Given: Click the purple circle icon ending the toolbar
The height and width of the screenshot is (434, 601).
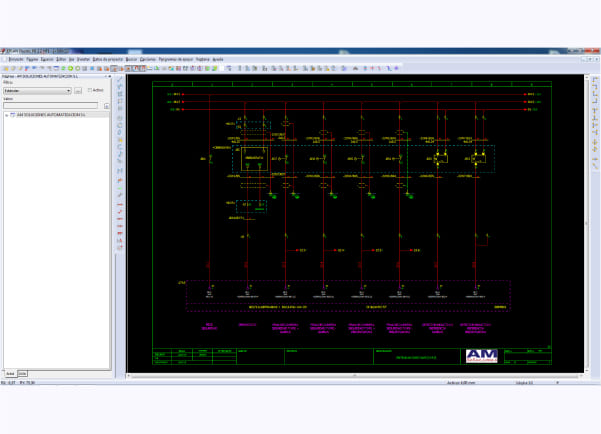Looking at the screenshot, I should click(x=396, y=68).
